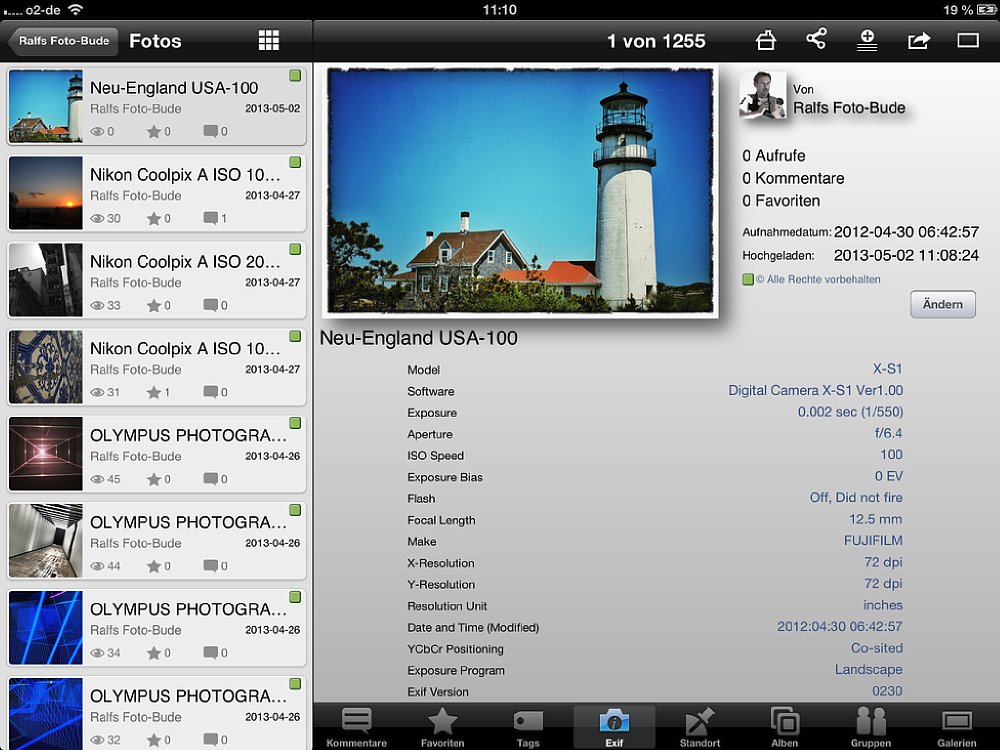Tap the green status square on Neu-England item
The image size is (1000, 750).
(295, 76)
